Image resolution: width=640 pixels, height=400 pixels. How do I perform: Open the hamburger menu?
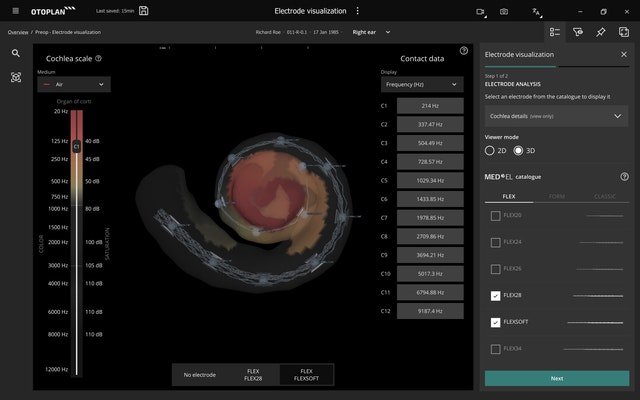point(15,11)
